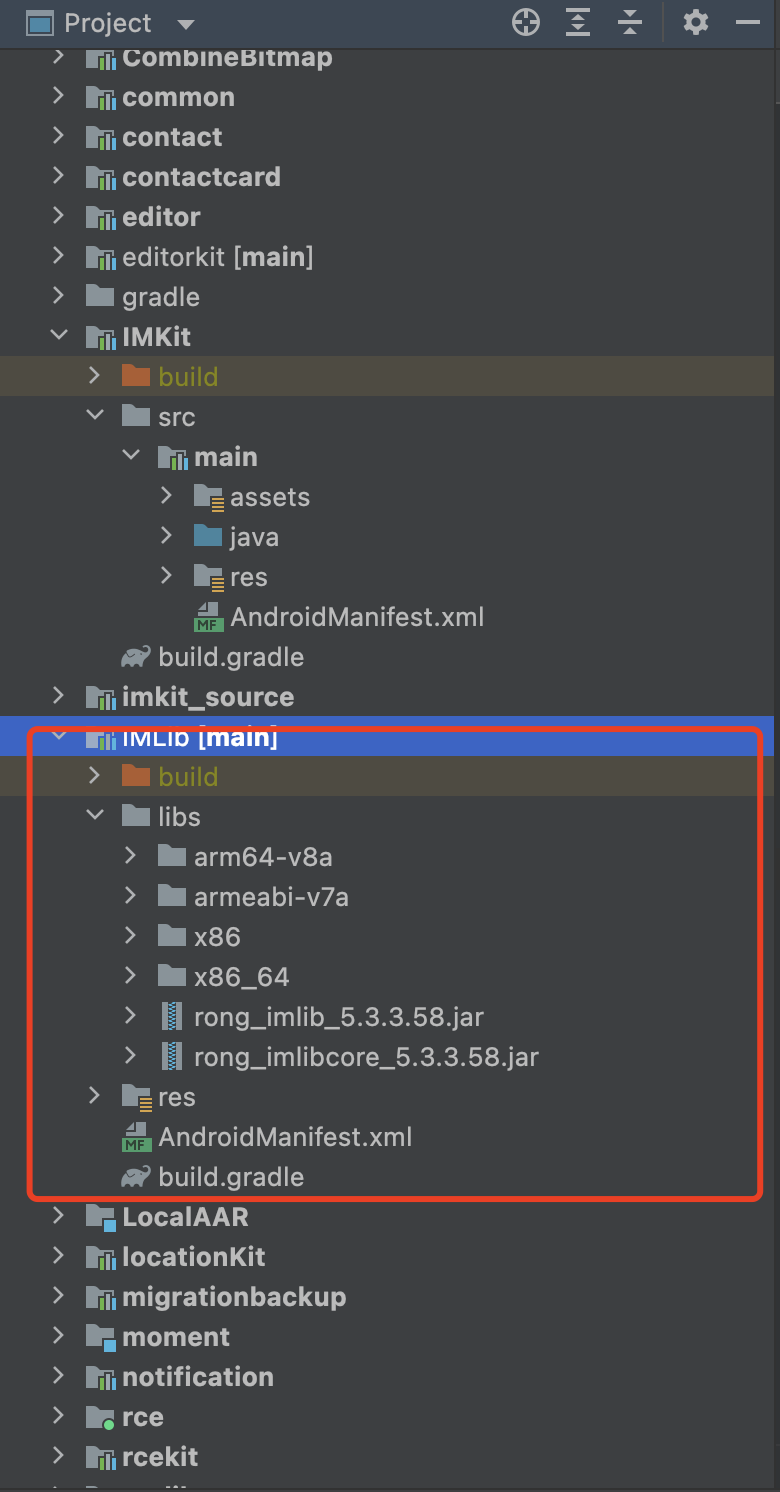Click the manifest icon under IMKit main
Image resolution: width=780 pixels, height=1492 pixels.
208,617
